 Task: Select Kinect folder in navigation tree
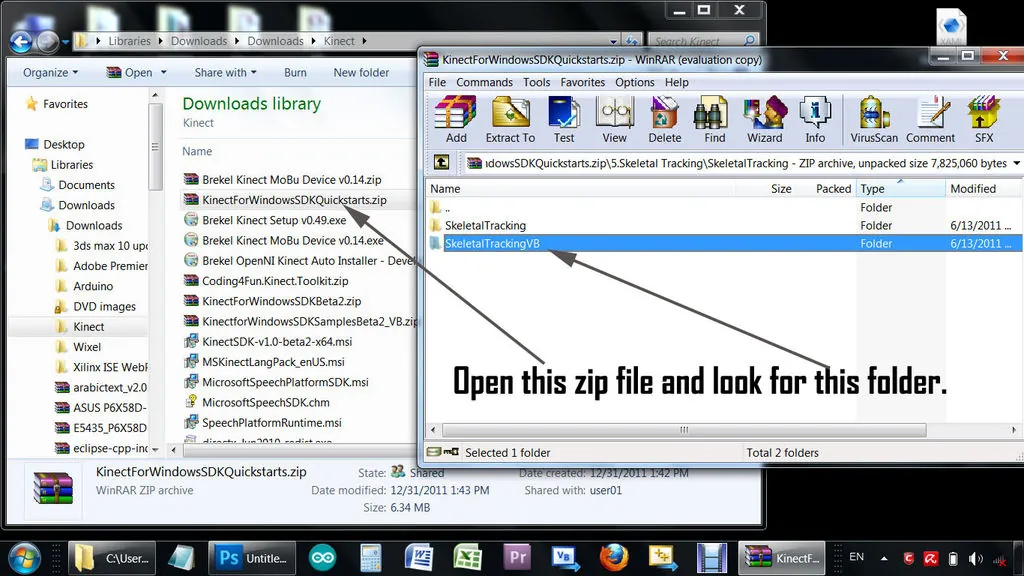88,327
